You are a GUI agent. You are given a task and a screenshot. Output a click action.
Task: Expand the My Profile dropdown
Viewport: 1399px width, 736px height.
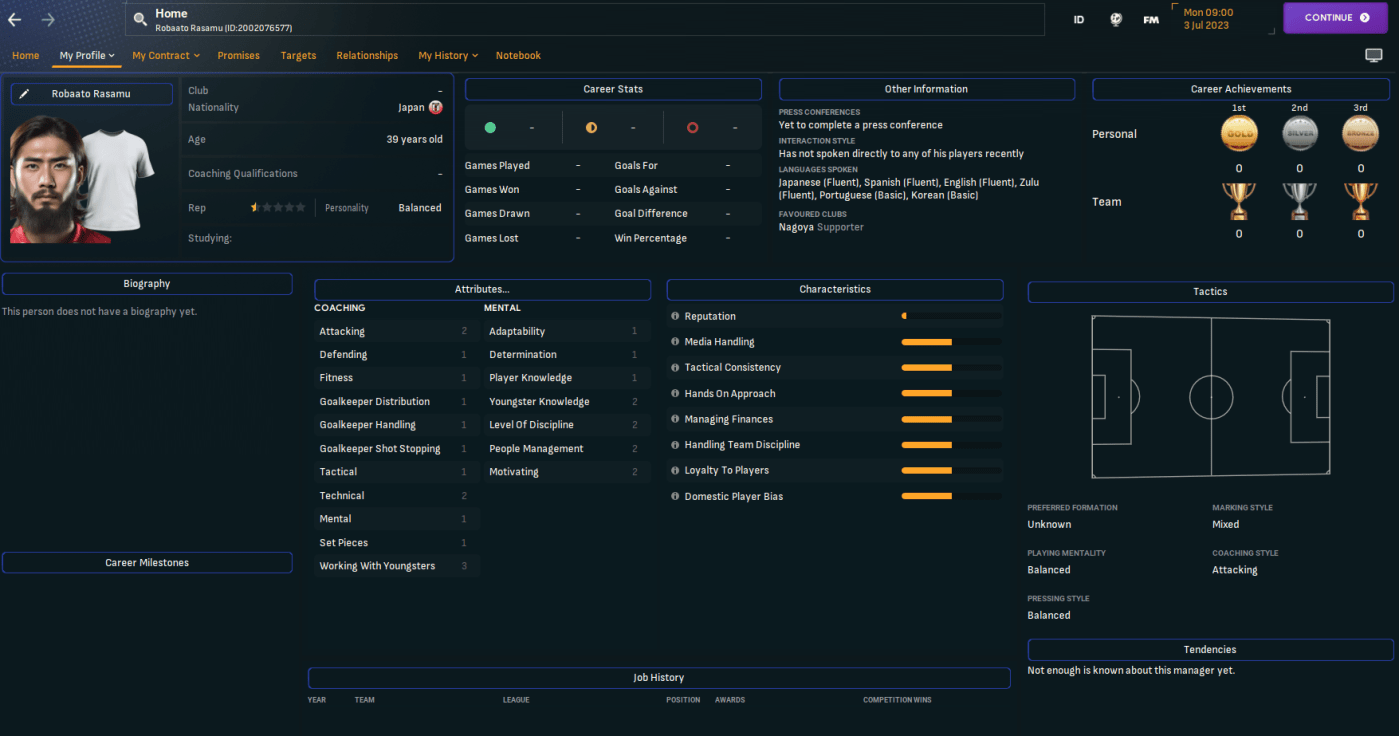point(87,56)
